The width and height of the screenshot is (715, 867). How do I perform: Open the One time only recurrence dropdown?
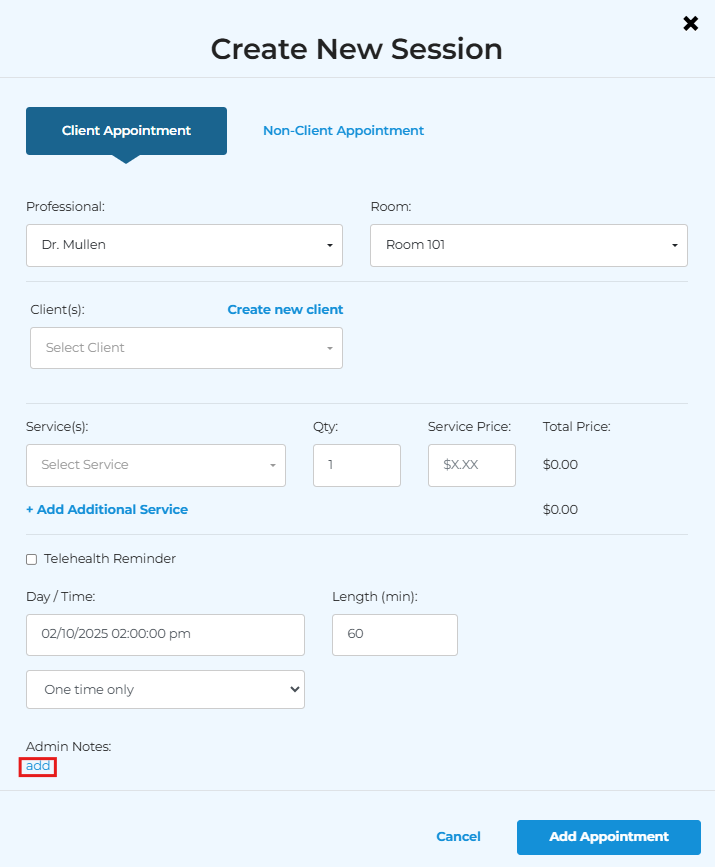165,690
